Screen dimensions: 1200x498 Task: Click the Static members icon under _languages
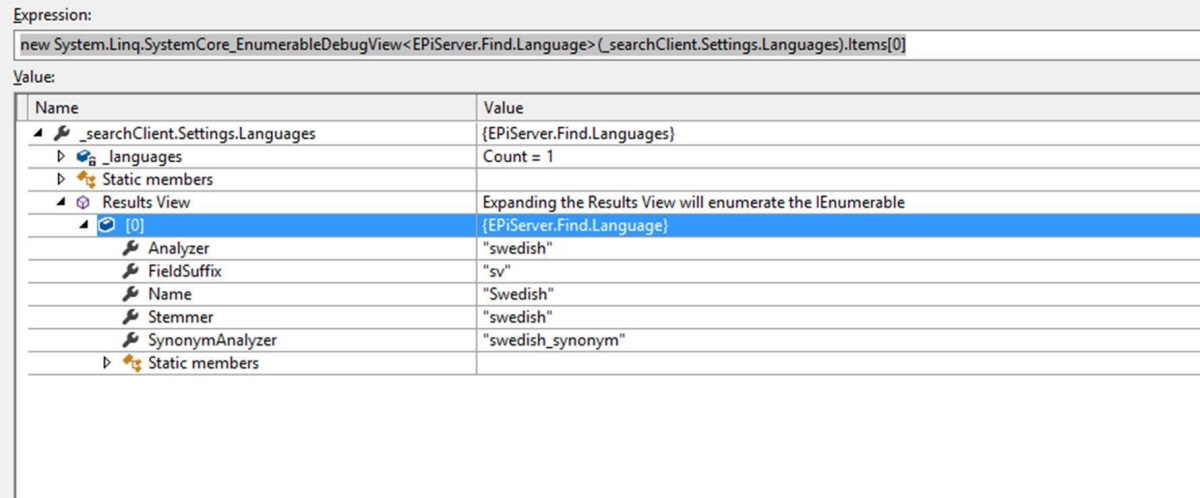point(85,180)
